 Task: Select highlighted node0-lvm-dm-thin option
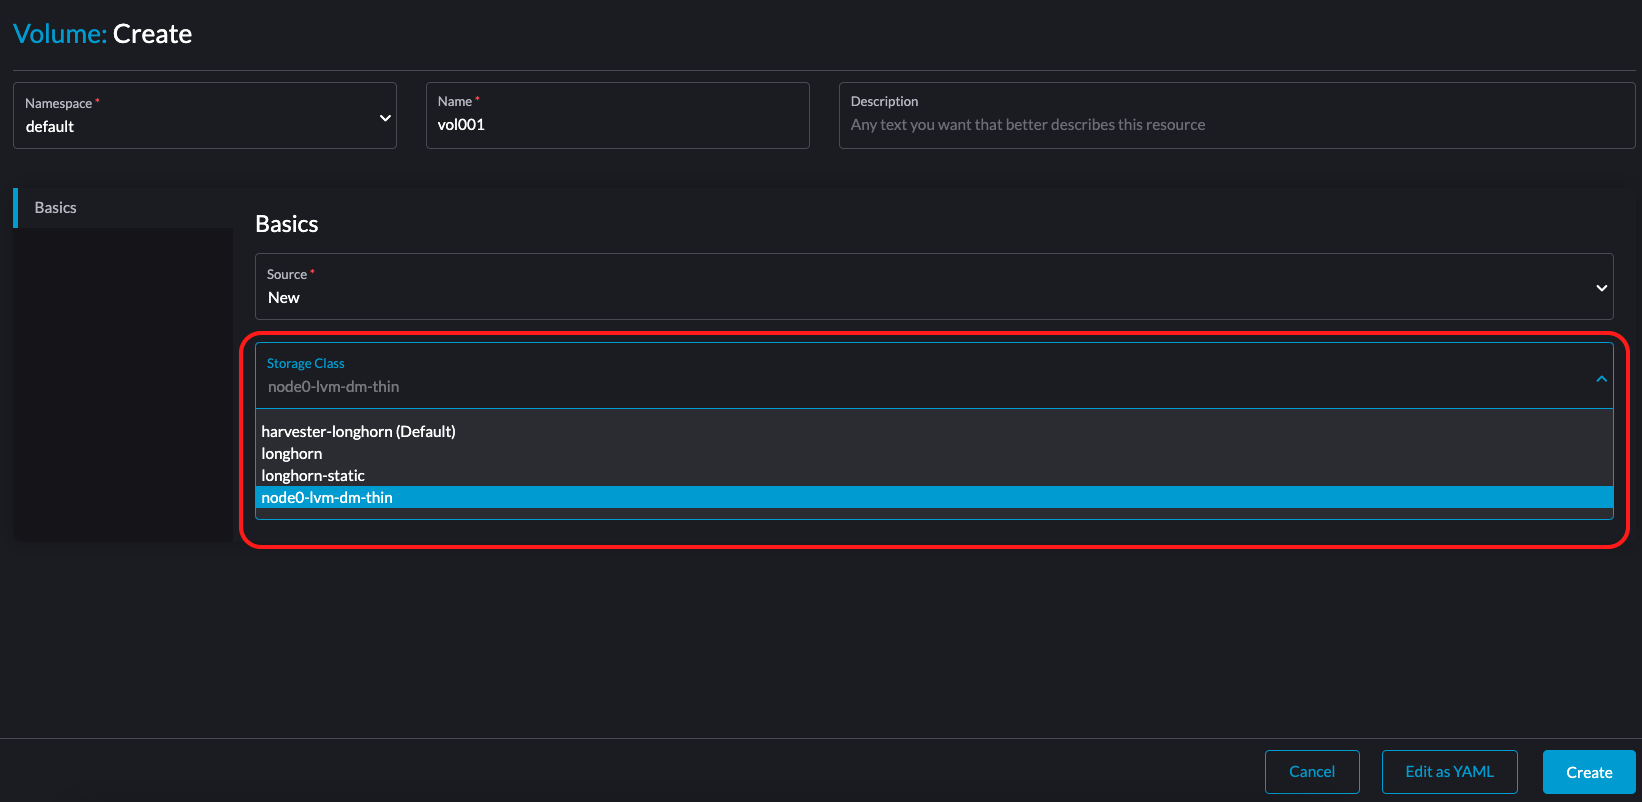(x=327, y=498)
